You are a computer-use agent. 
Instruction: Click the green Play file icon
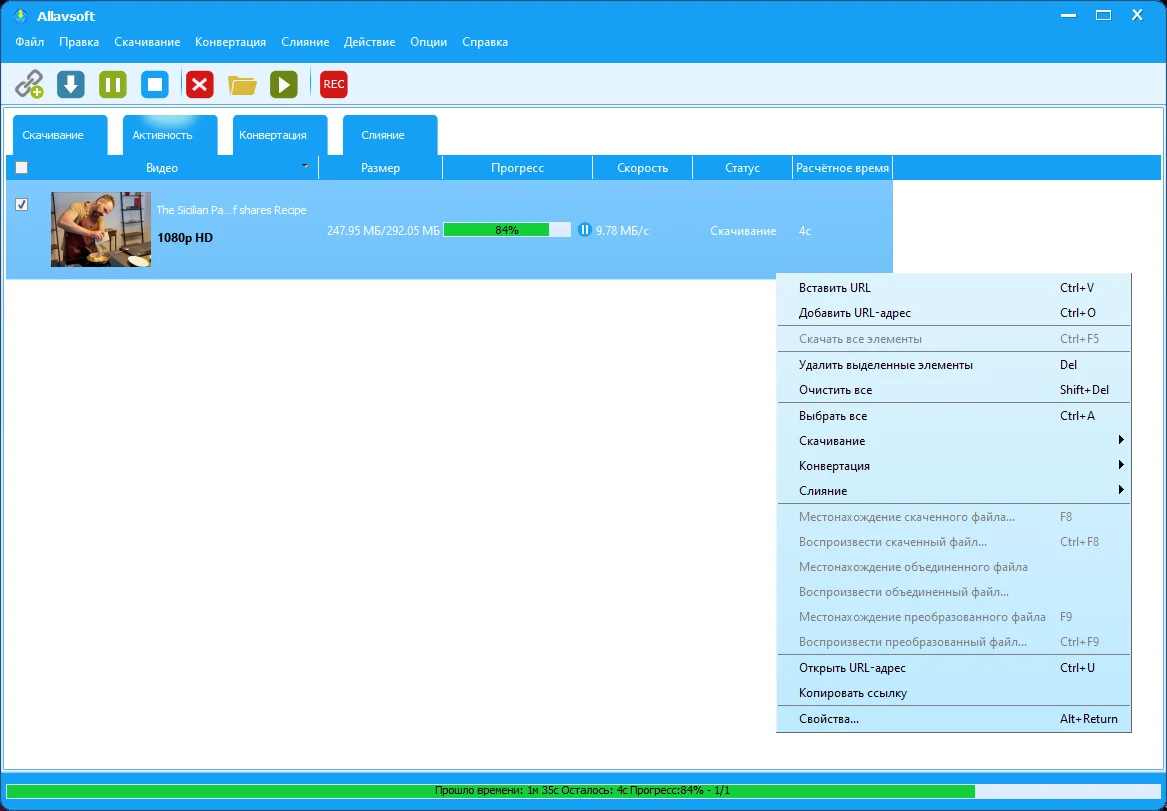[x=284, y=84]
